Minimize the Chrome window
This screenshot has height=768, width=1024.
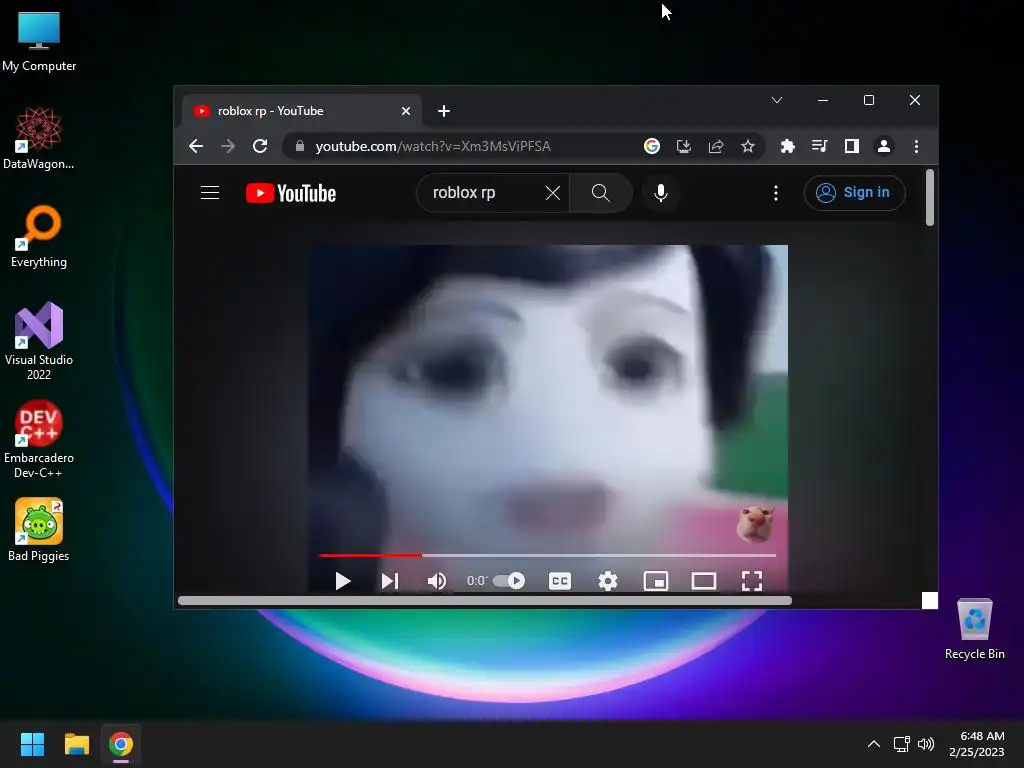823,100
